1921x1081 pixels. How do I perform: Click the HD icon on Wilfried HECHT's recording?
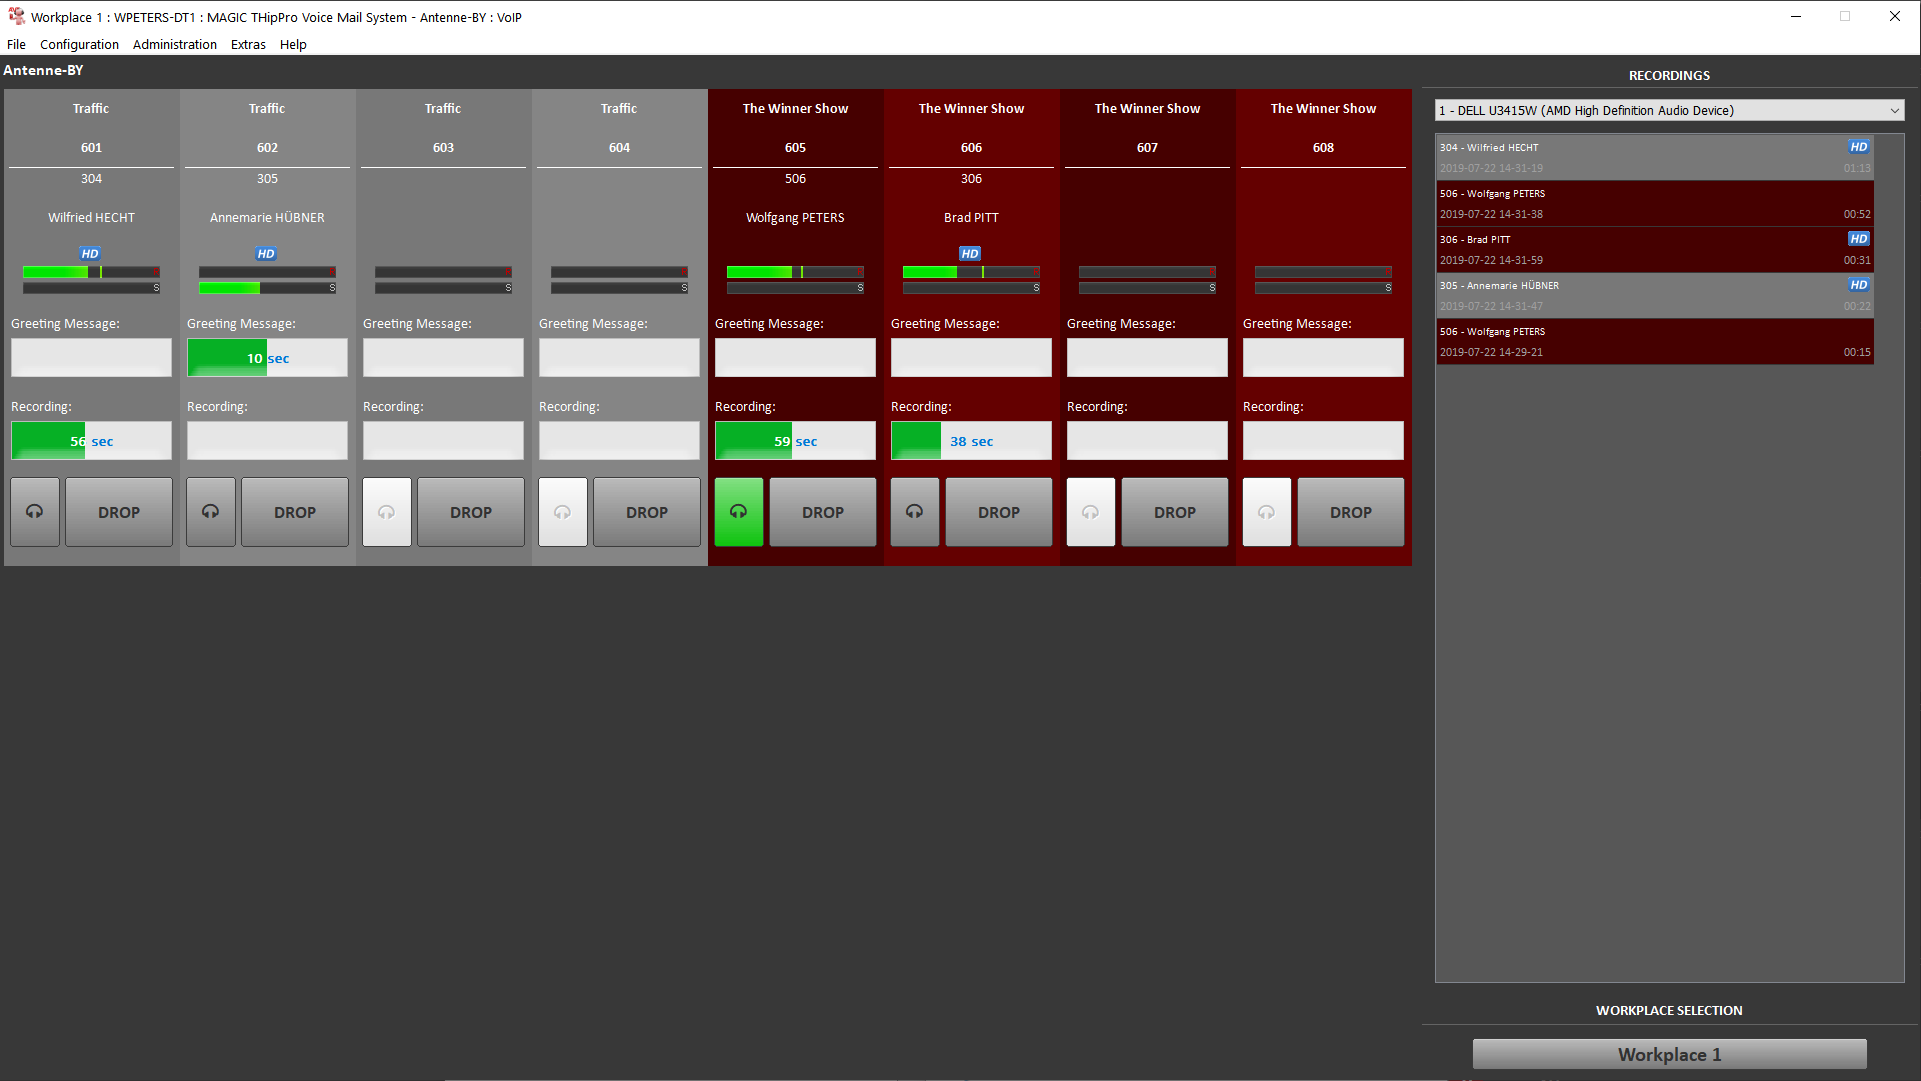[x=1858, y=146]
